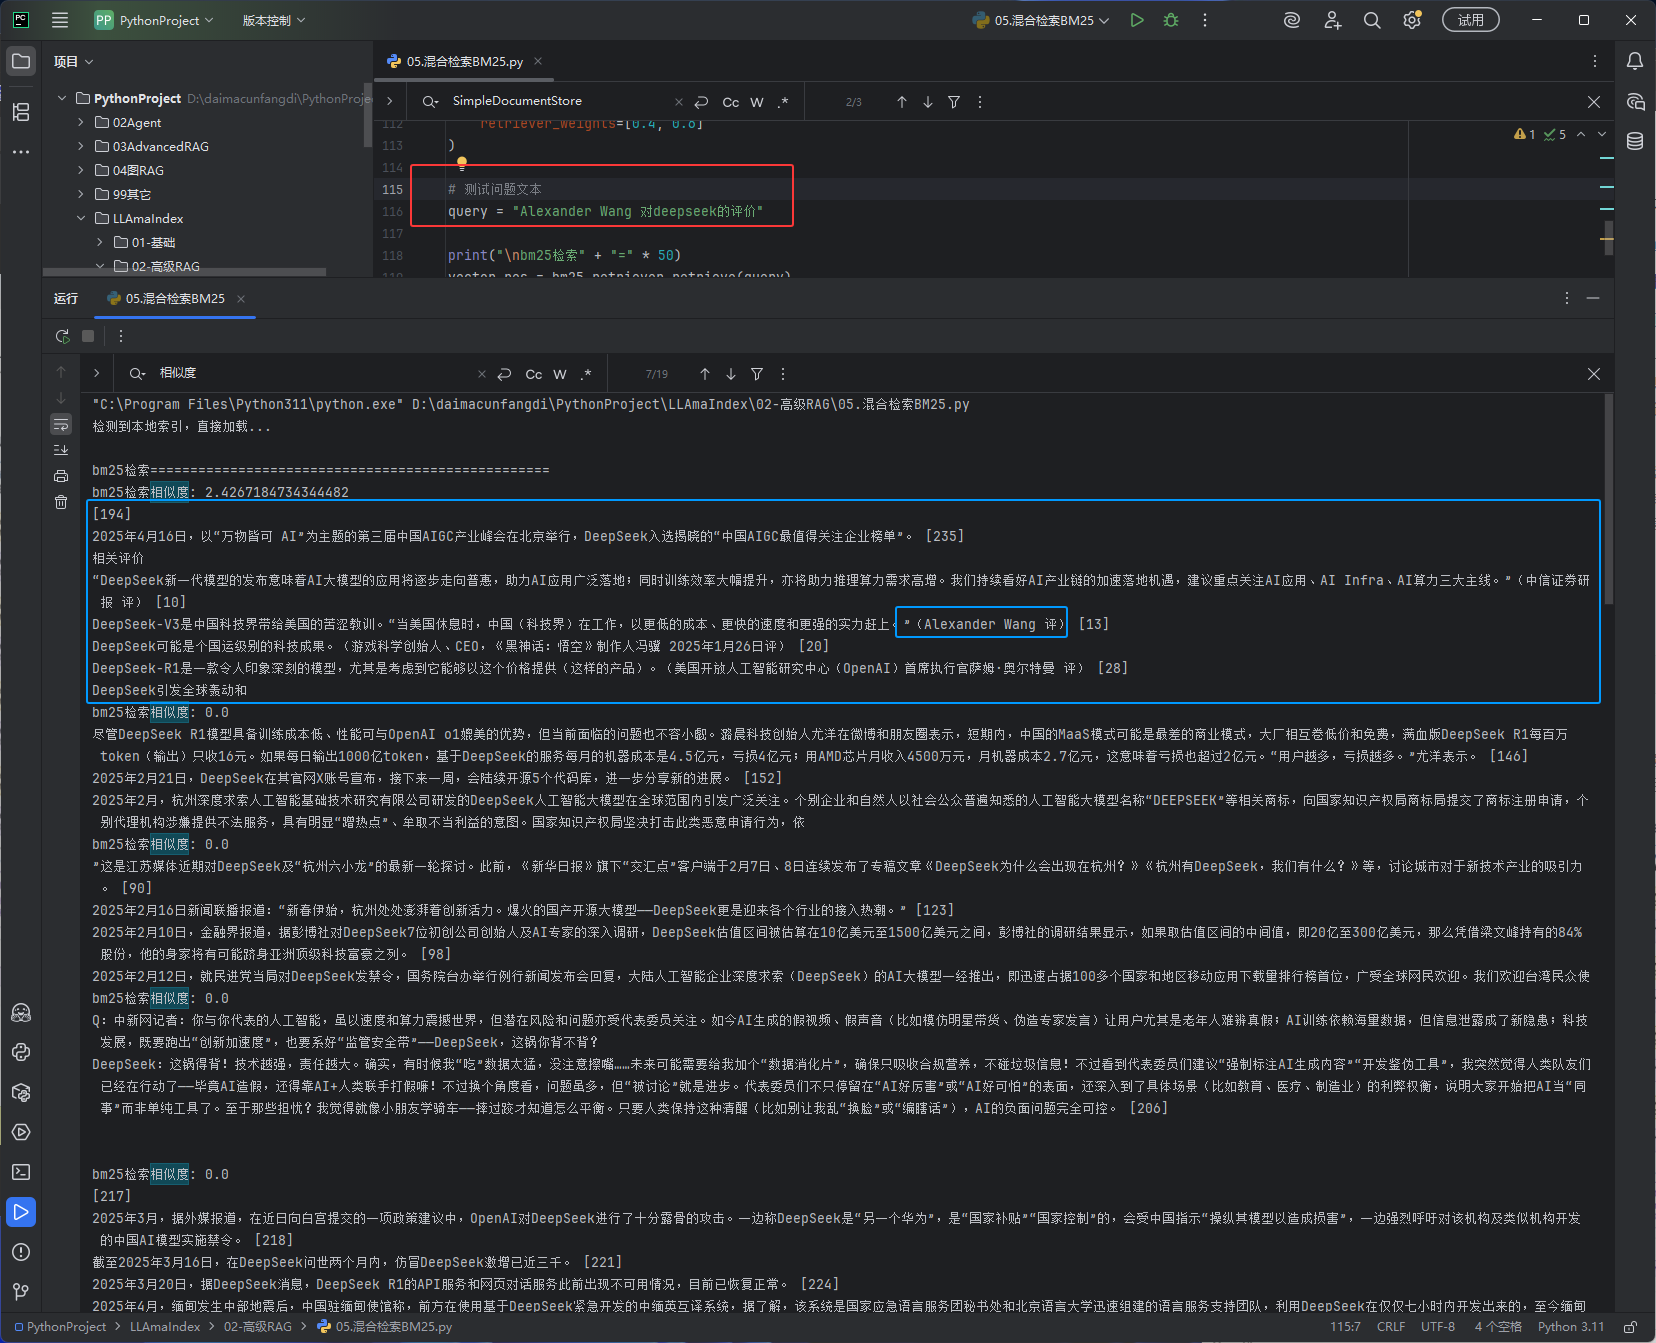This screenshot has width=1656, height=1343.
Task: Toggle whole words in editor search
Action: 757,102
